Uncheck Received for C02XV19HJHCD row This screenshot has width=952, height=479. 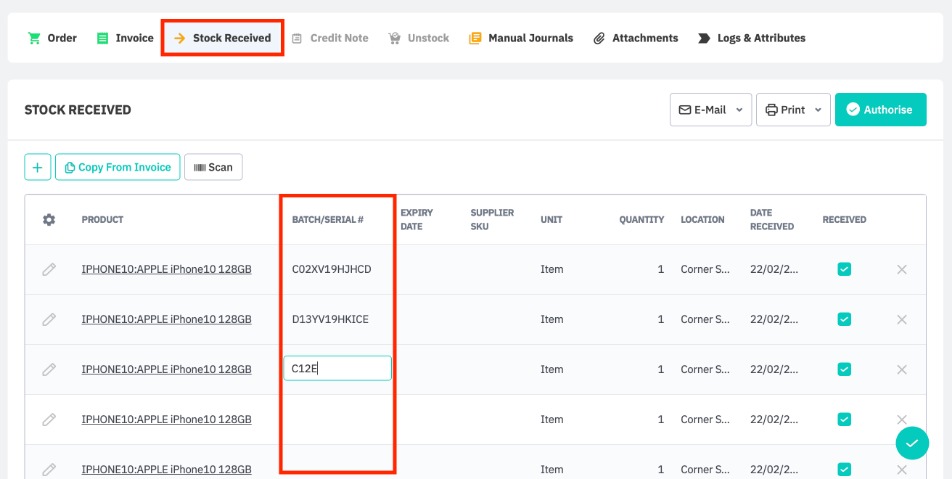pos(844,270)
